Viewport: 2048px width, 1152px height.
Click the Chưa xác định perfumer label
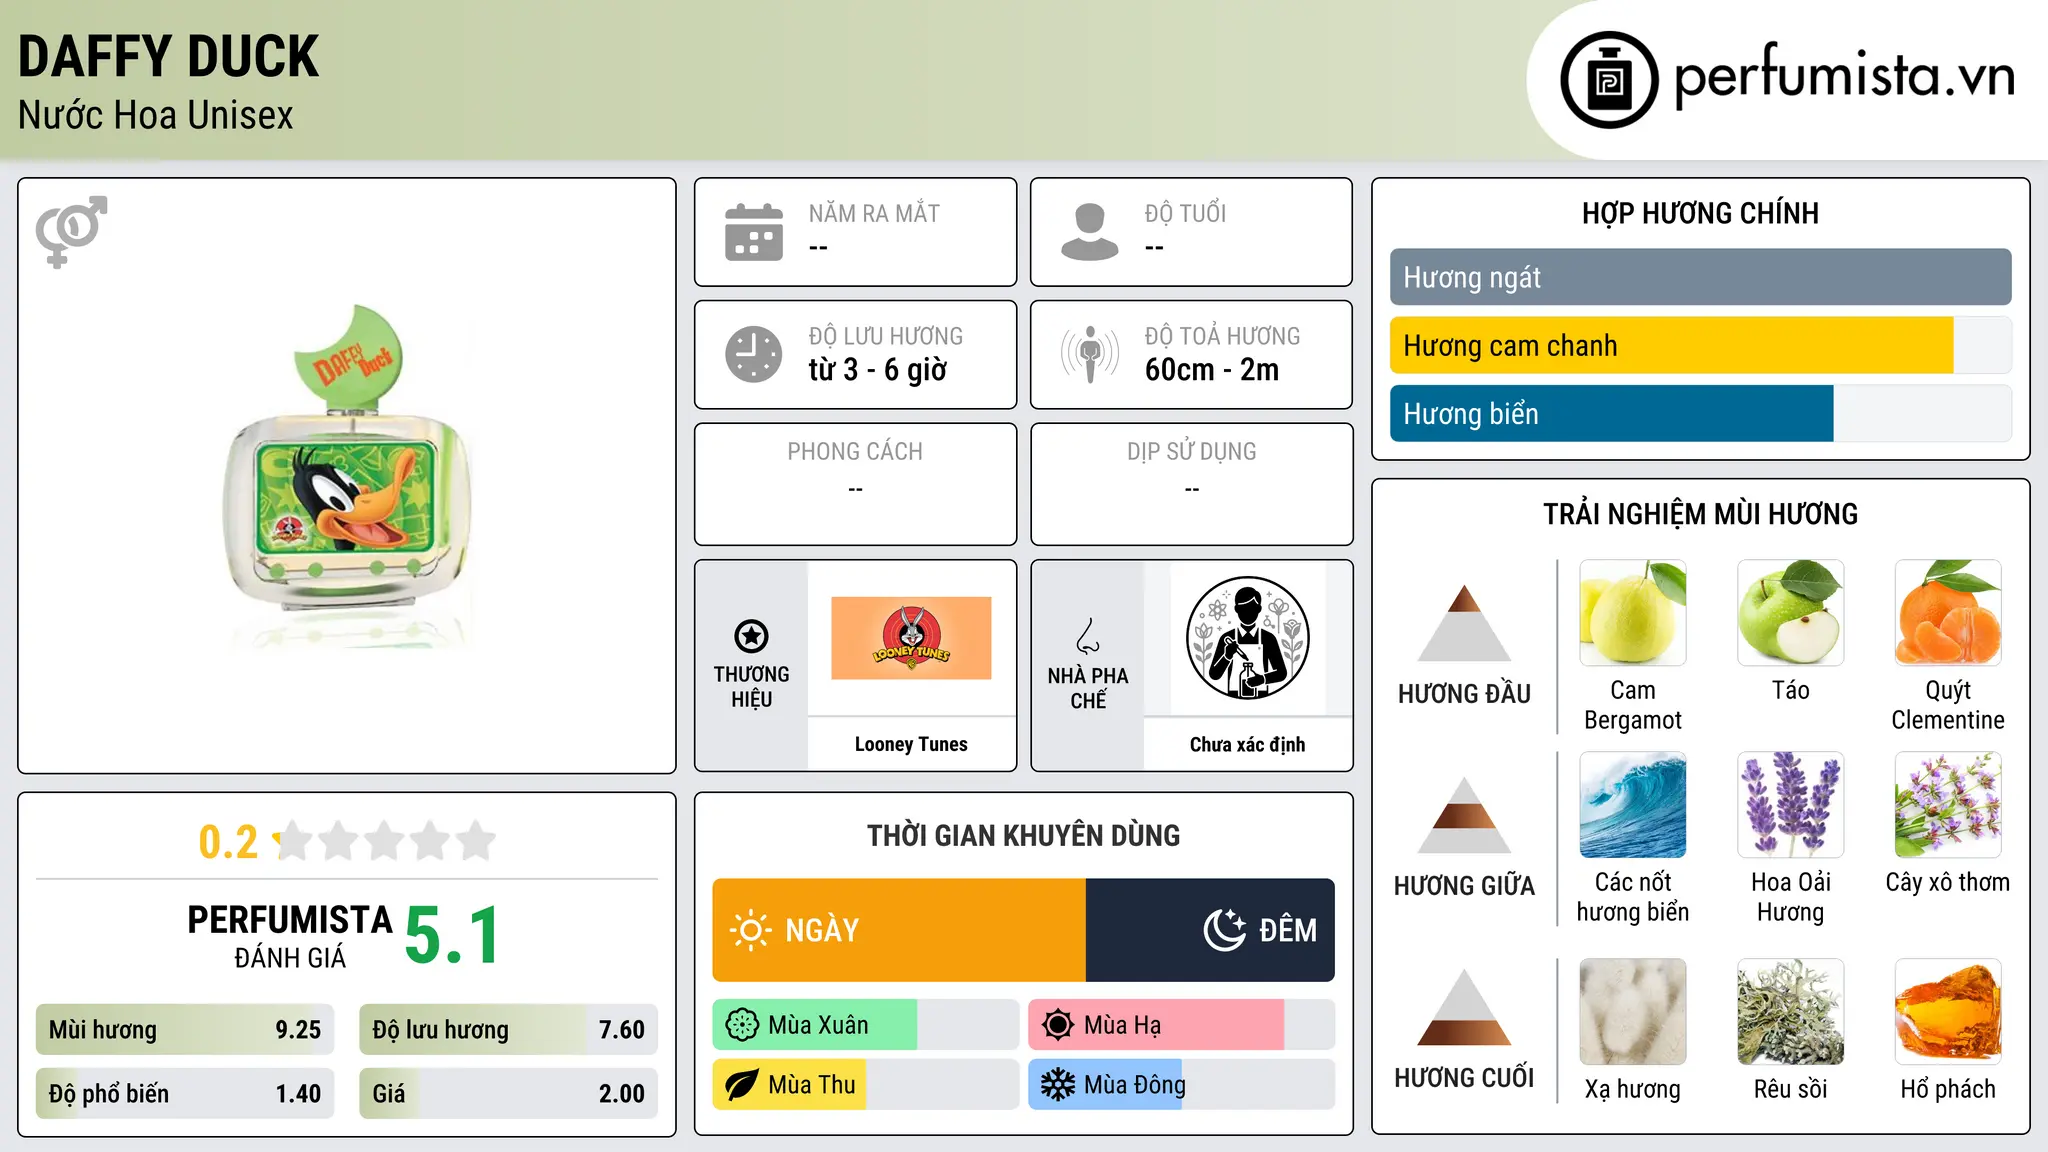tap(1247, 744)
